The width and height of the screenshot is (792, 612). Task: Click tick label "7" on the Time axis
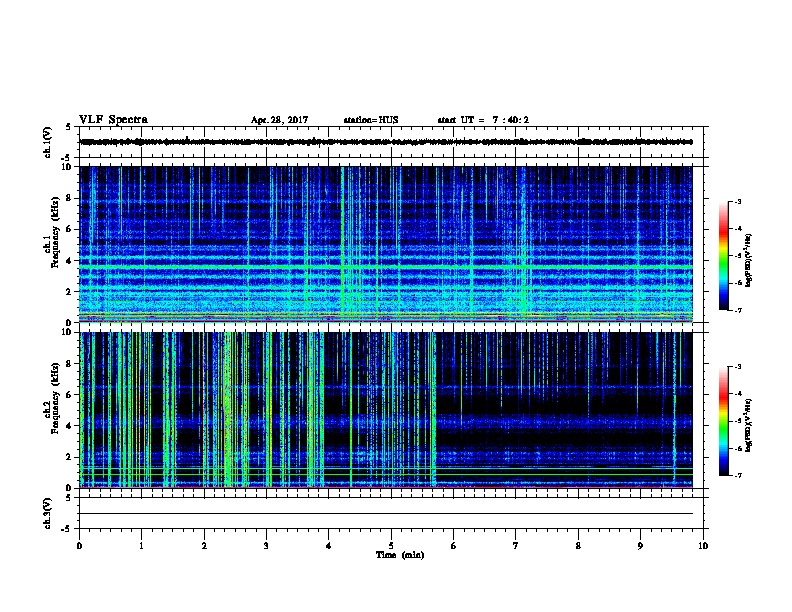click(x=516, y=546)
